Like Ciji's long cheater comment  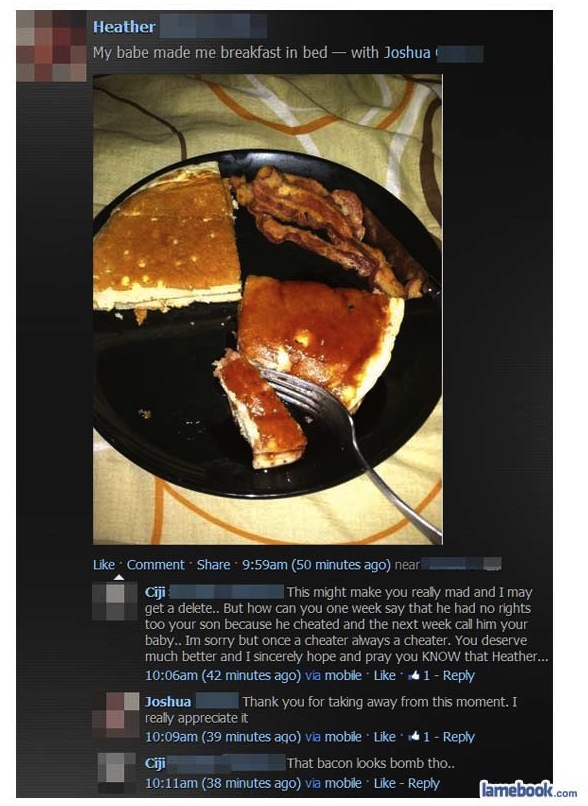(384, 675)
